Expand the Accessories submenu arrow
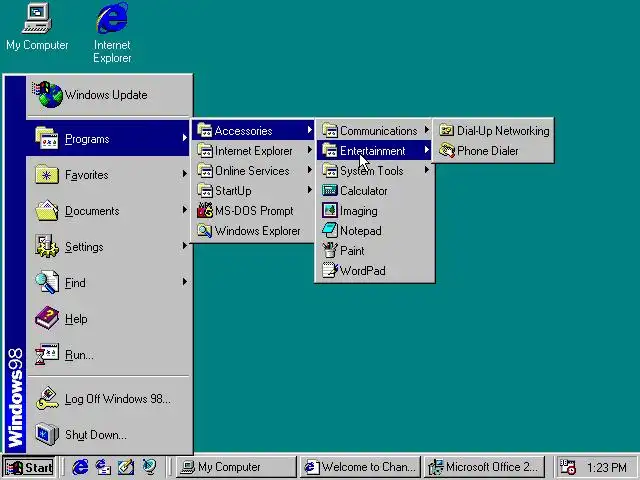The height and width of the screenshot is (480, 640). [x=310, y=130]
